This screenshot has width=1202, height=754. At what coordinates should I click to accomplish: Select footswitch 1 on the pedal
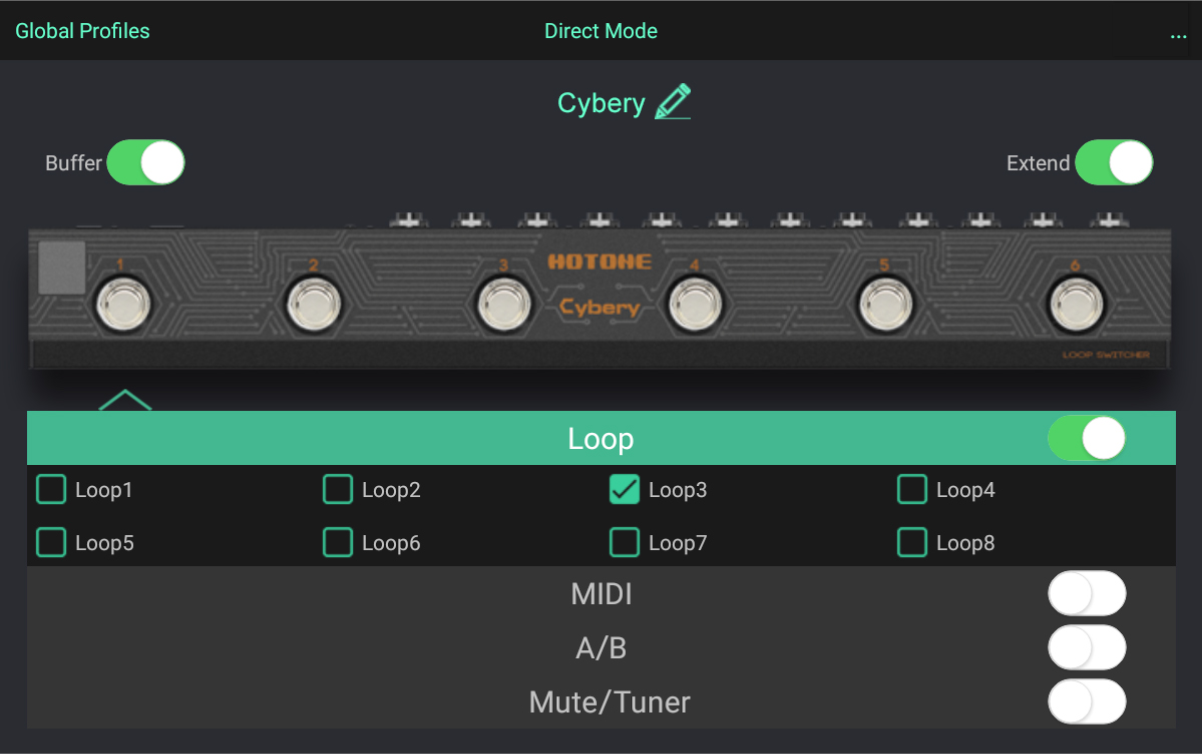tap(123, 304)
